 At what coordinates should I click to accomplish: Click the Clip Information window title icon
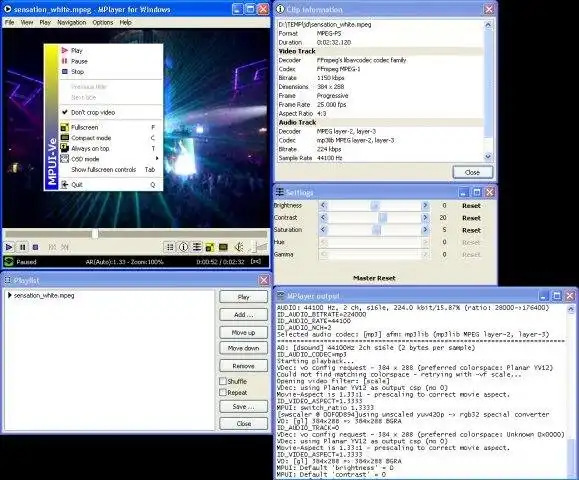(x=280, y=9)
